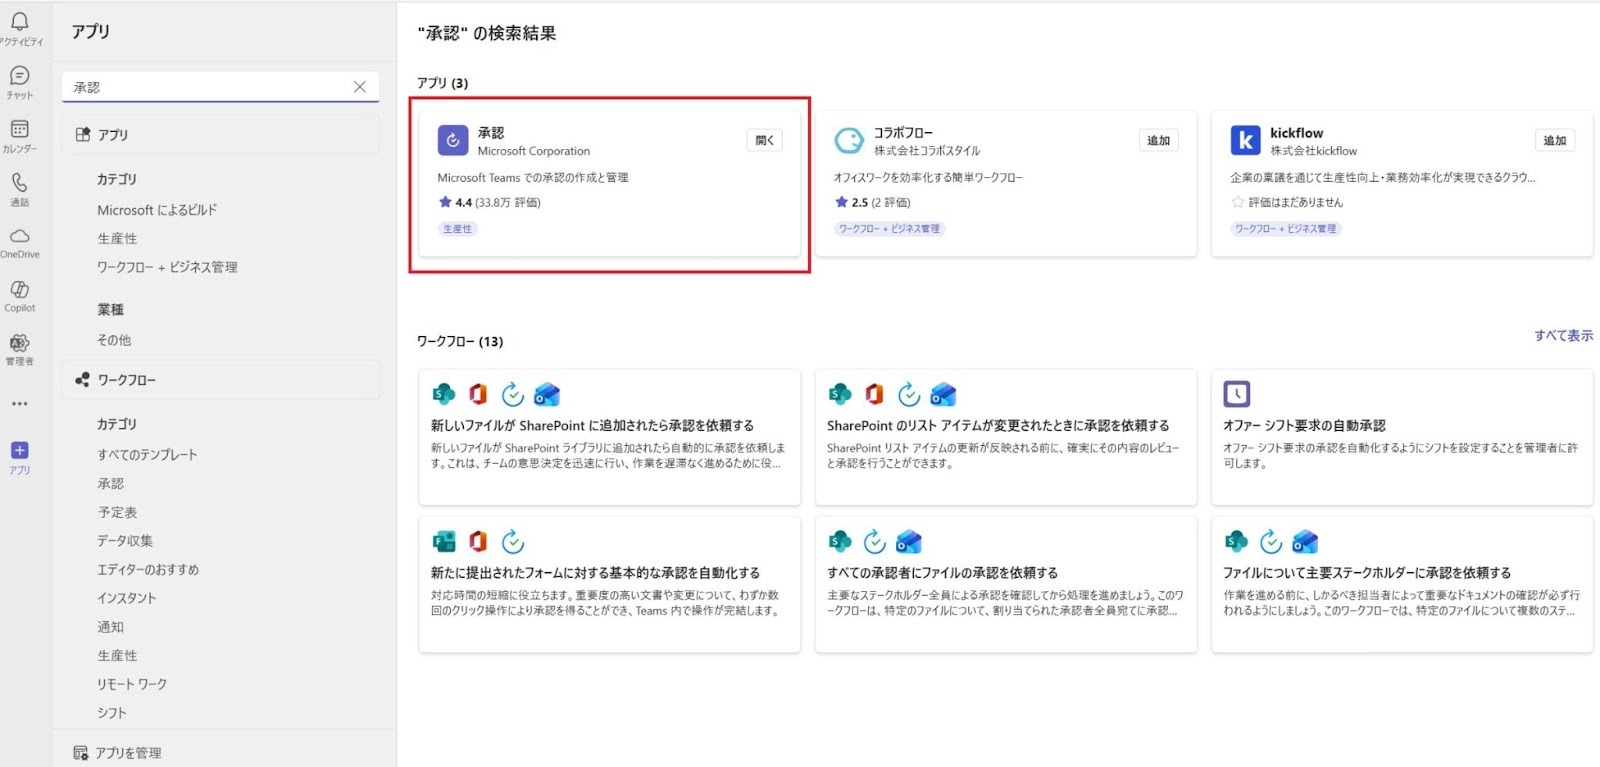Image resolution: width=1600 pixels, height=767 pixels.
Task: Open the Copilot icon
Action: tap(19, 289)
